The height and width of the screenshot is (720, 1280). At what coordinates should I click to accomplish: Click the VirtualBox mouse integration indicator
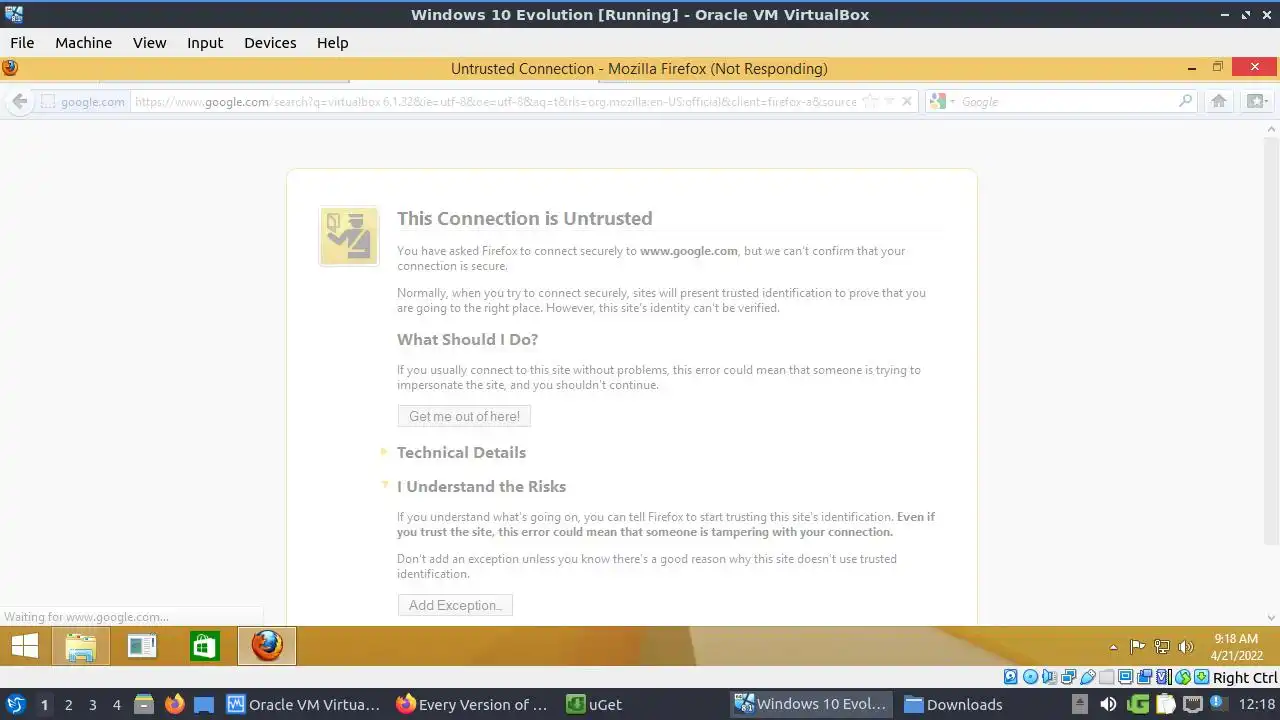pyautogui.click(x=1183, y=677)
